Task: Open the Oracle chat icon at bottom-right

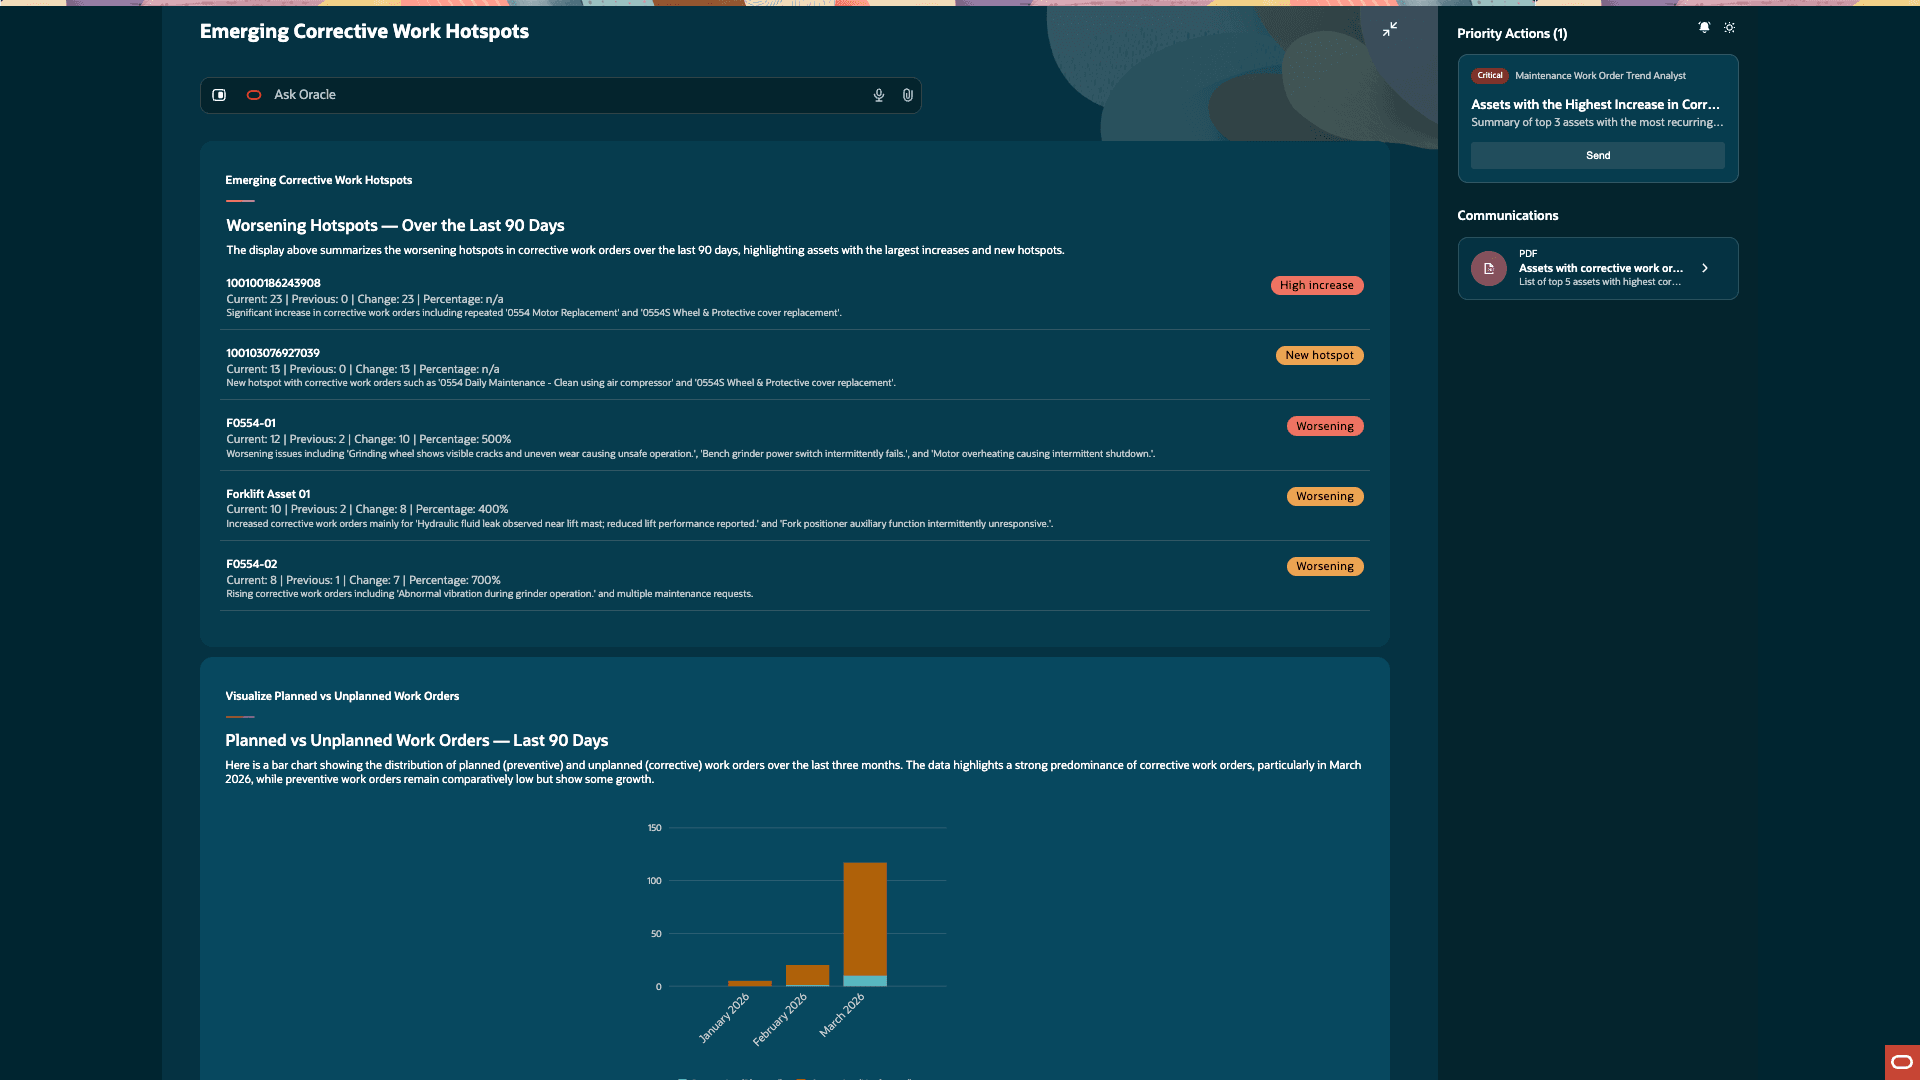Action: pos(1900,1062)
